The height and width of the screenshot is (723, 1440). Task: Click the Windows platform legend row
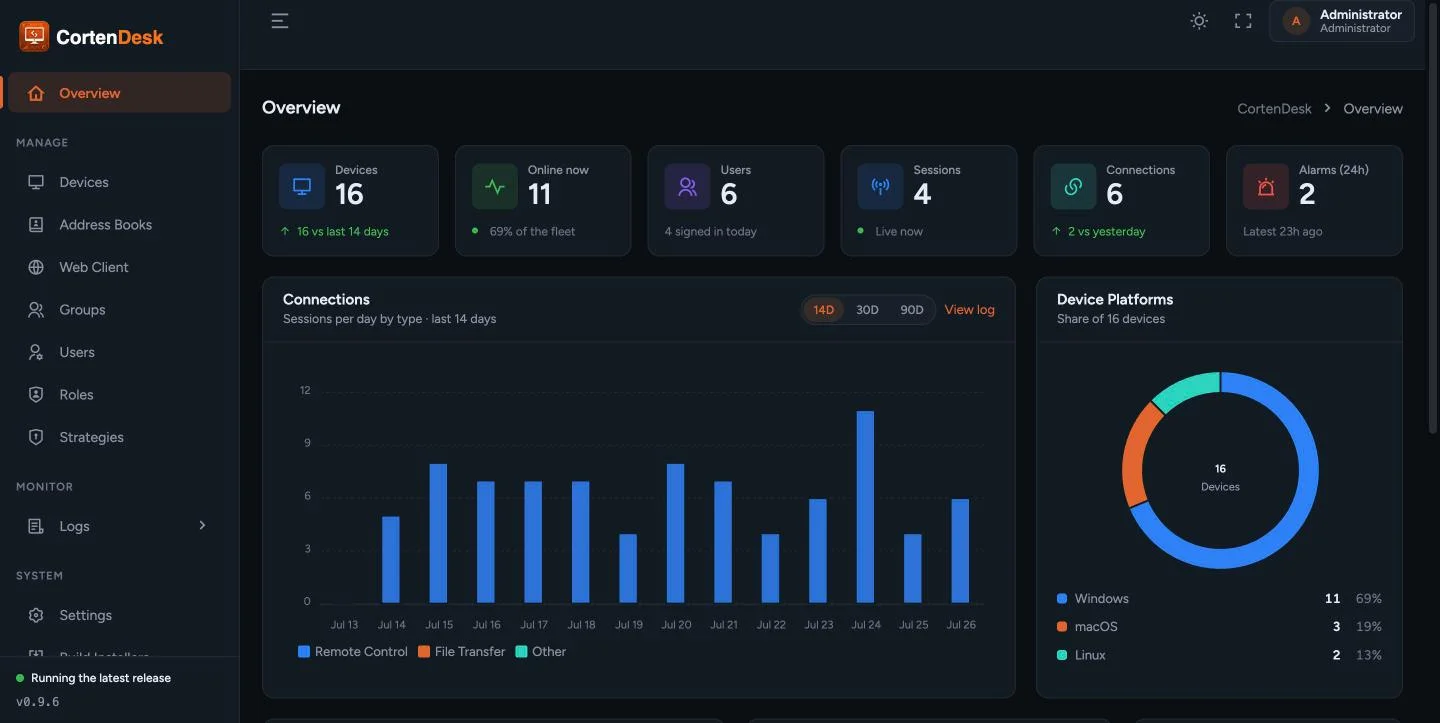tap(1219, 598)
